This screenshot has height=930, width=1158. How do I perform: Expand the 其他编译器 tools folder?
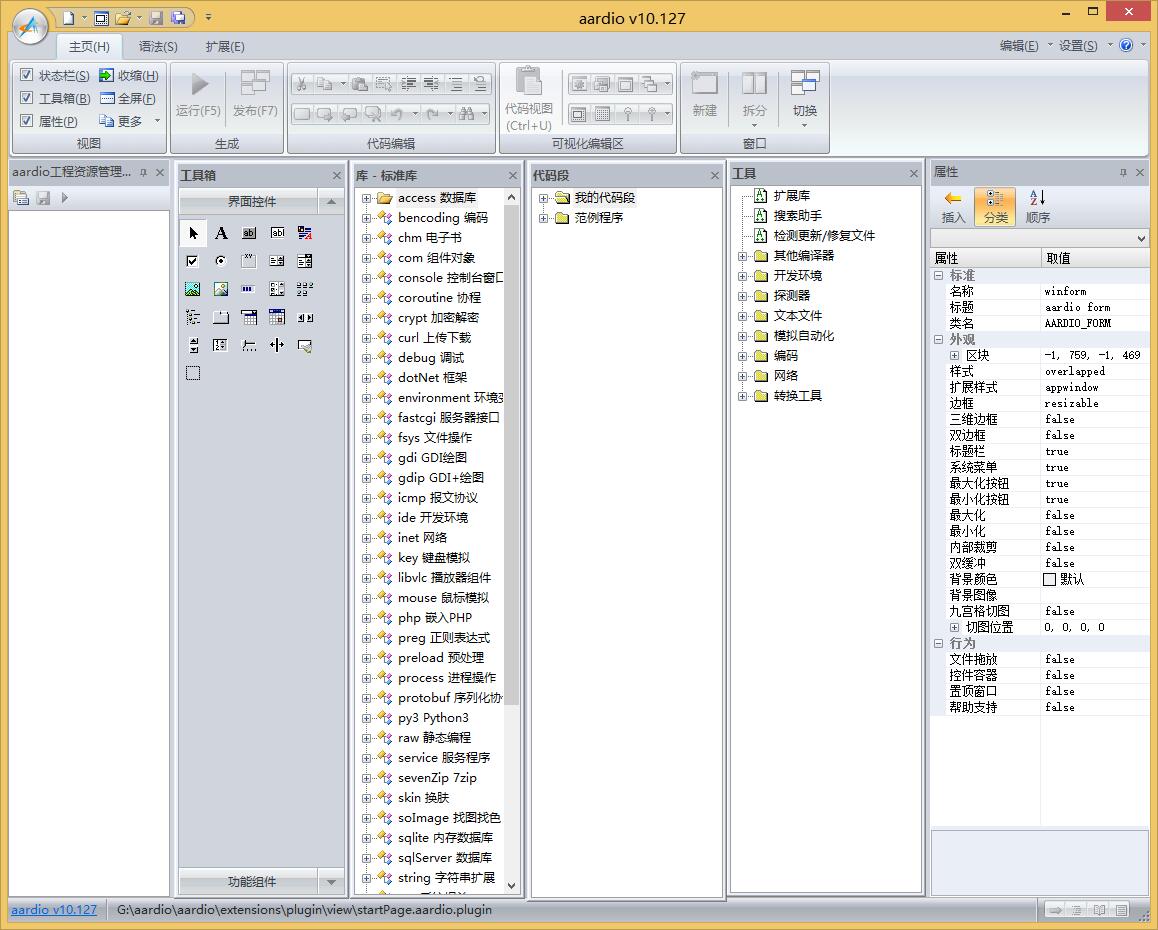coord(742,256)
